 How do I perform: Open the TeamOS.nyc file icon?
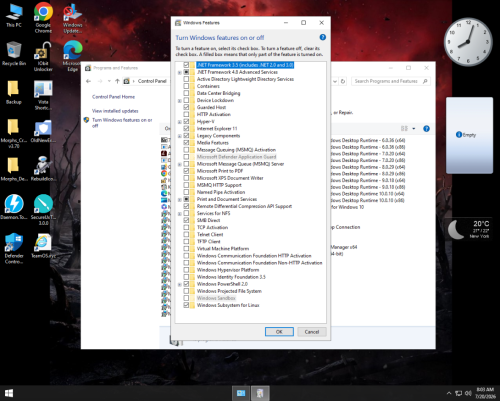pyautogui.click(x=43, y=246)
